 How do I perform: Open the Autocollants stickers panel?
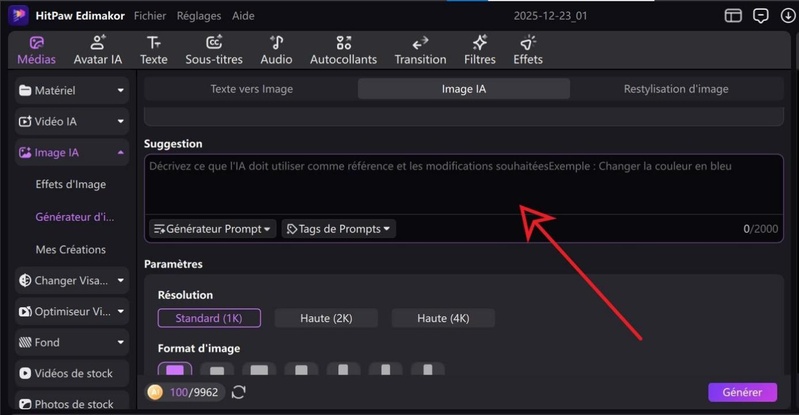[x=344, y=50]
